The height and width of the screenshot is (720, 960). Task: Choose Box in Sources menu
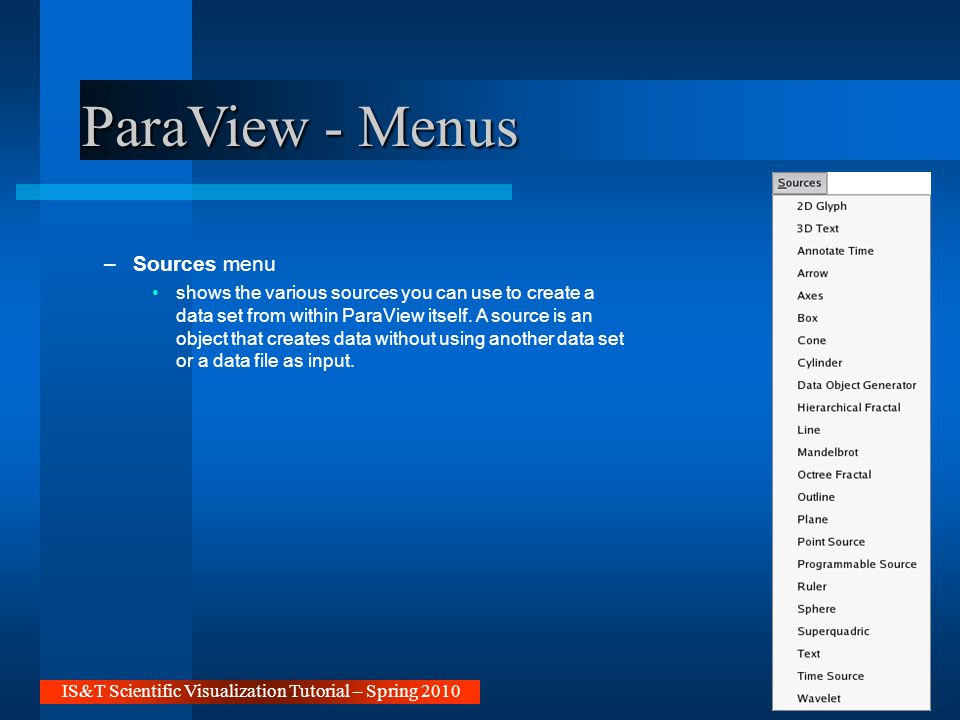[x=852, y=318]
